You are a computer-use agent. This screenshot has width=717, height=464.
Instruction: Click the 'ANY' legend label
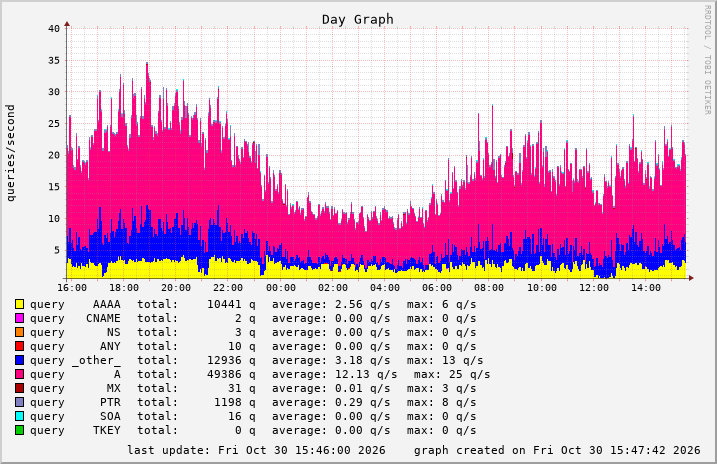[x=110, y=347]
